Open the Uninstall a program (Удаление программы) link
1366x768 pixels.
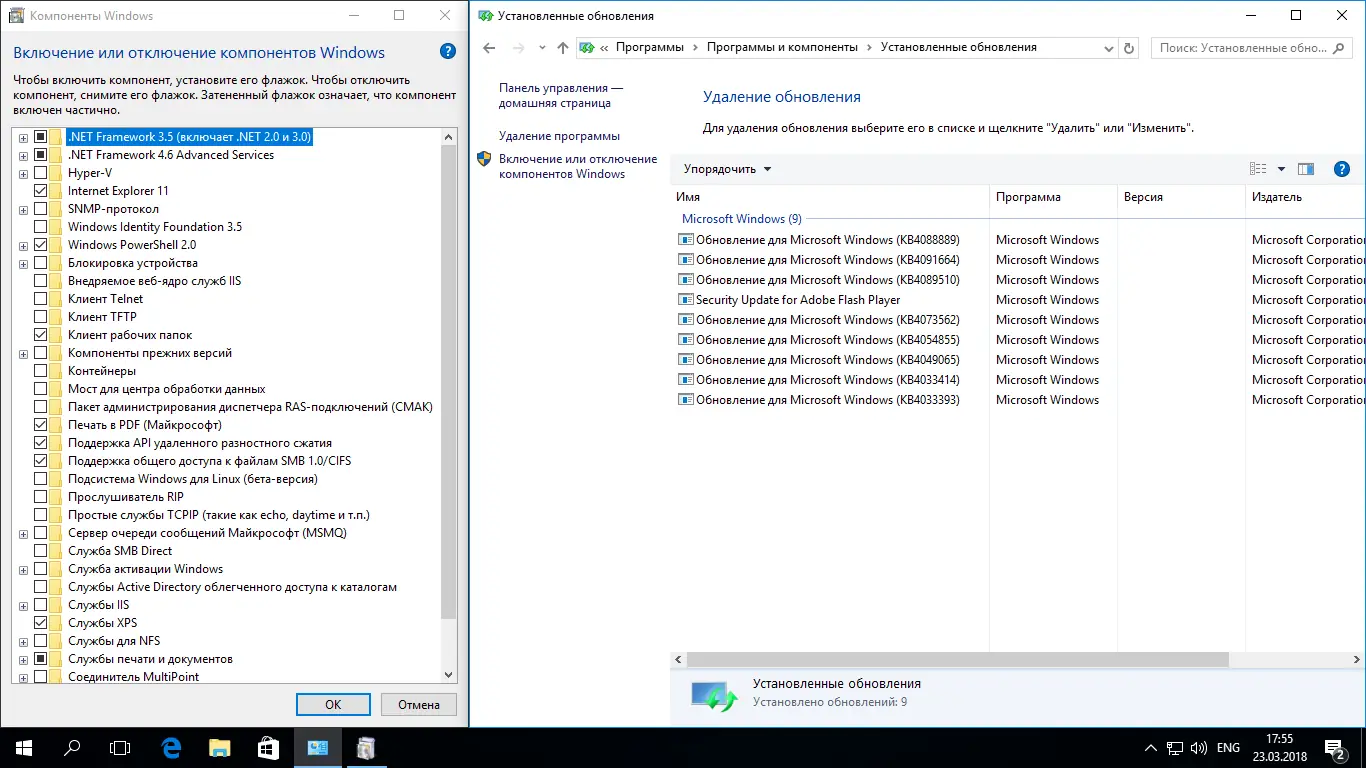tap(559, 136)
